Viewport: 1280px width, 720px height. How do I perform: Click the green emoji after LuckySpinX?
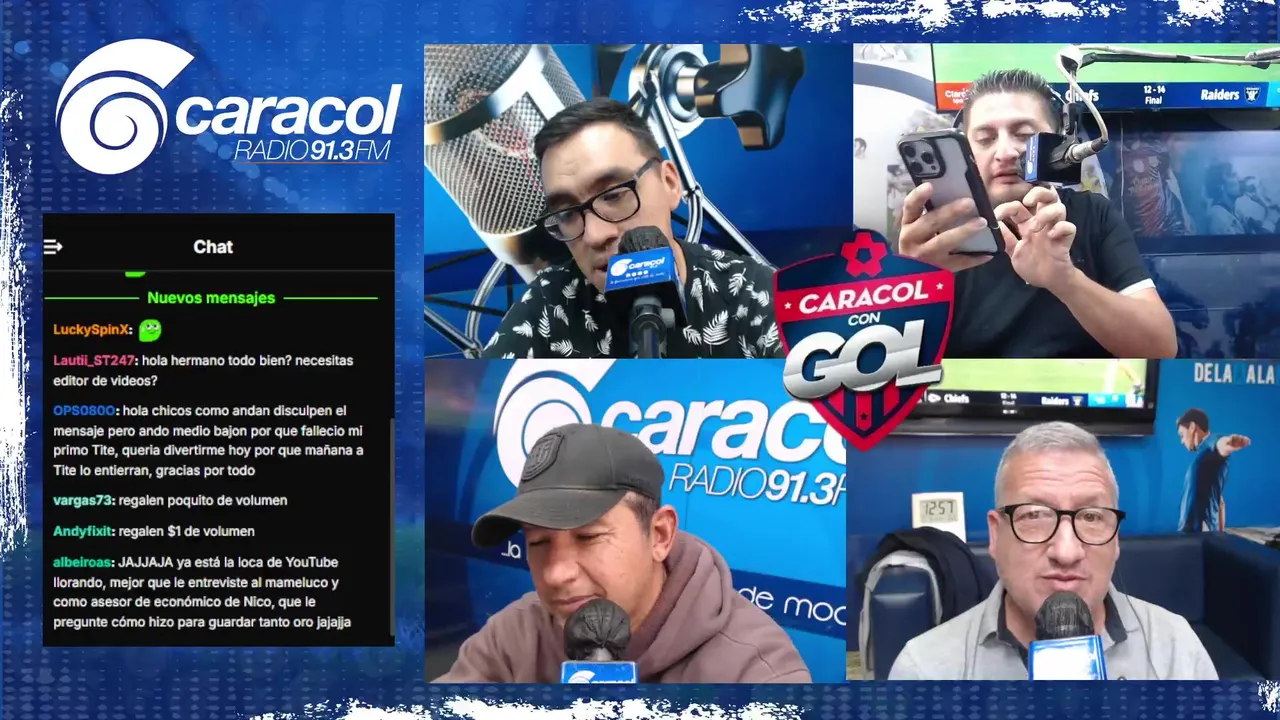[x=150, y=329]
